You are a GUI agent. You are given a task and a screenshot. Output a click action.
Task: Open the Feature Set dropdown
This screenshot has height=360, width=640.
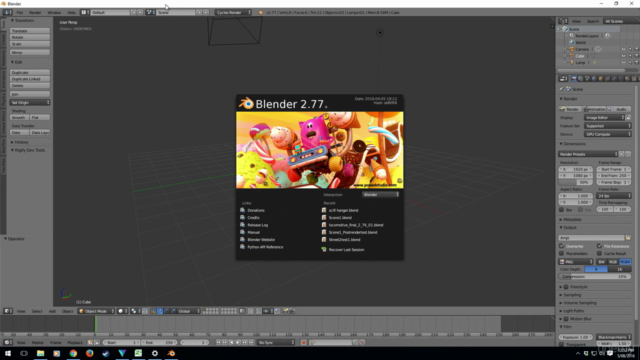(x=608, y=126)
